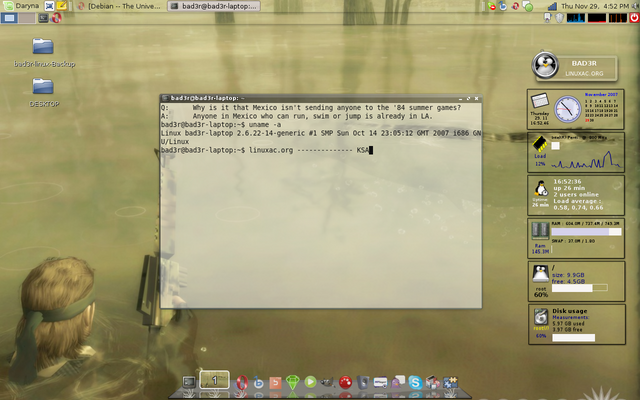Launch the blue b search app in dock
The width and height of the screenshot is (640, 400).
pos(258,382)
